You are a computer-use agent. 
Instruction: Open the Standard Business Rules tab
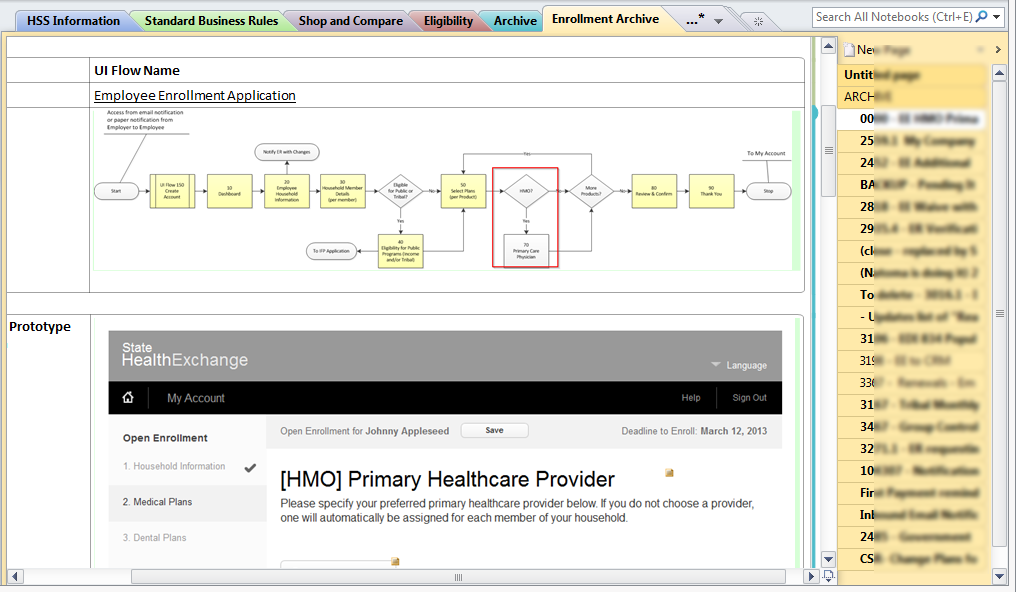tap(211, 21)
